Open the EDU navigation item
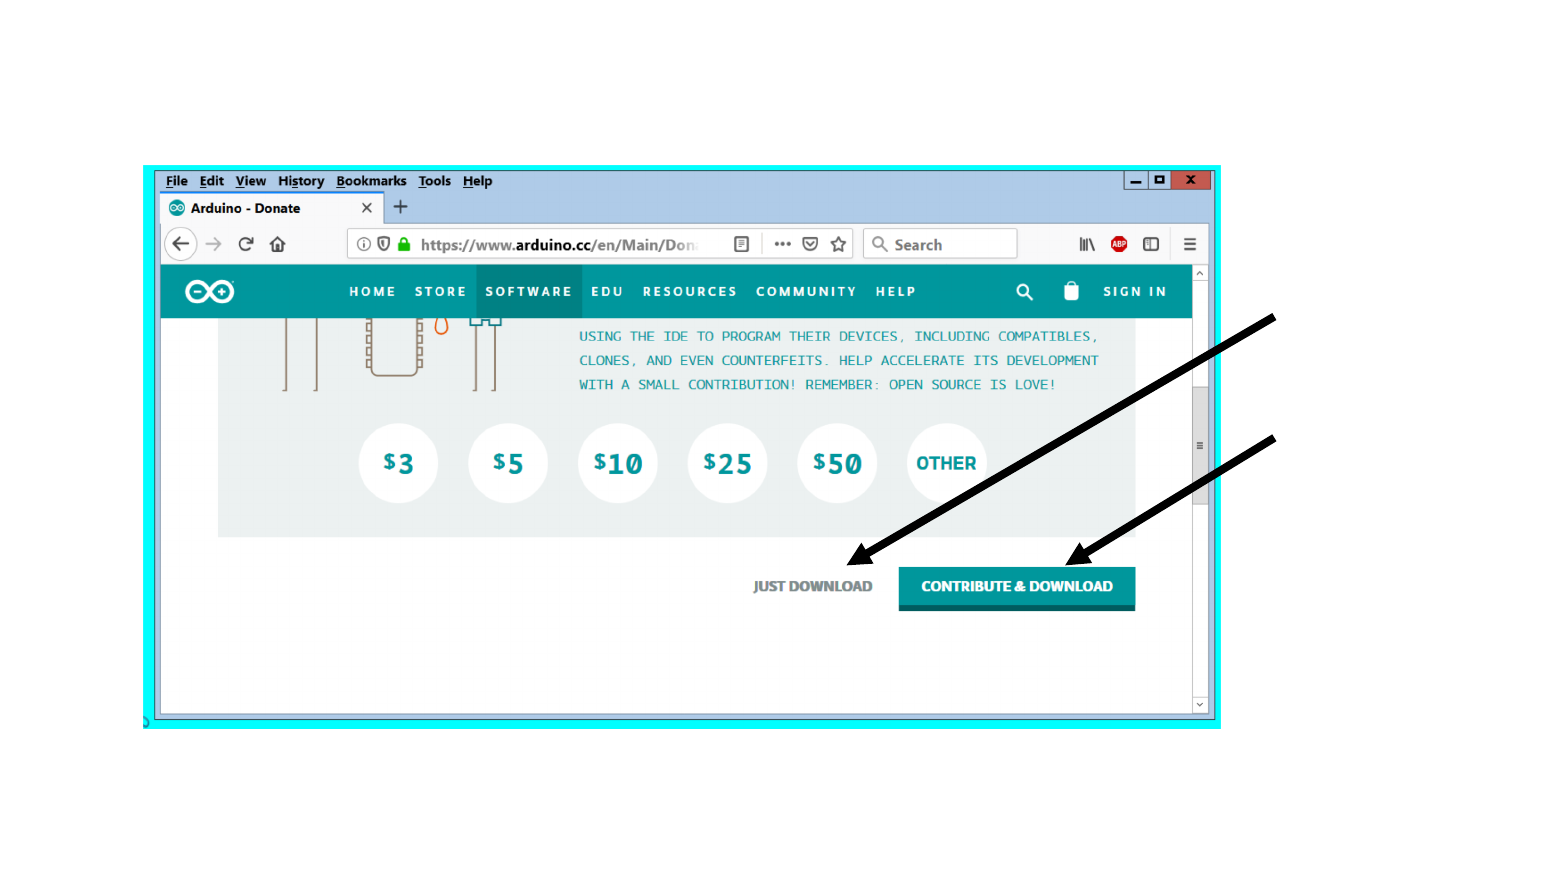 click(x=607, y=292)
